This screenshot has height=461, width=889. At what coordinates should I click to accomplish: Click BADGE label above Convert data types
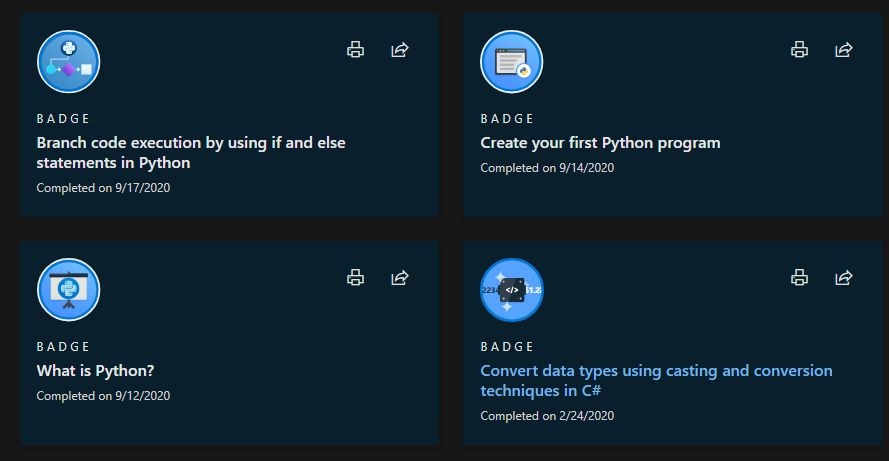[507, 346]
